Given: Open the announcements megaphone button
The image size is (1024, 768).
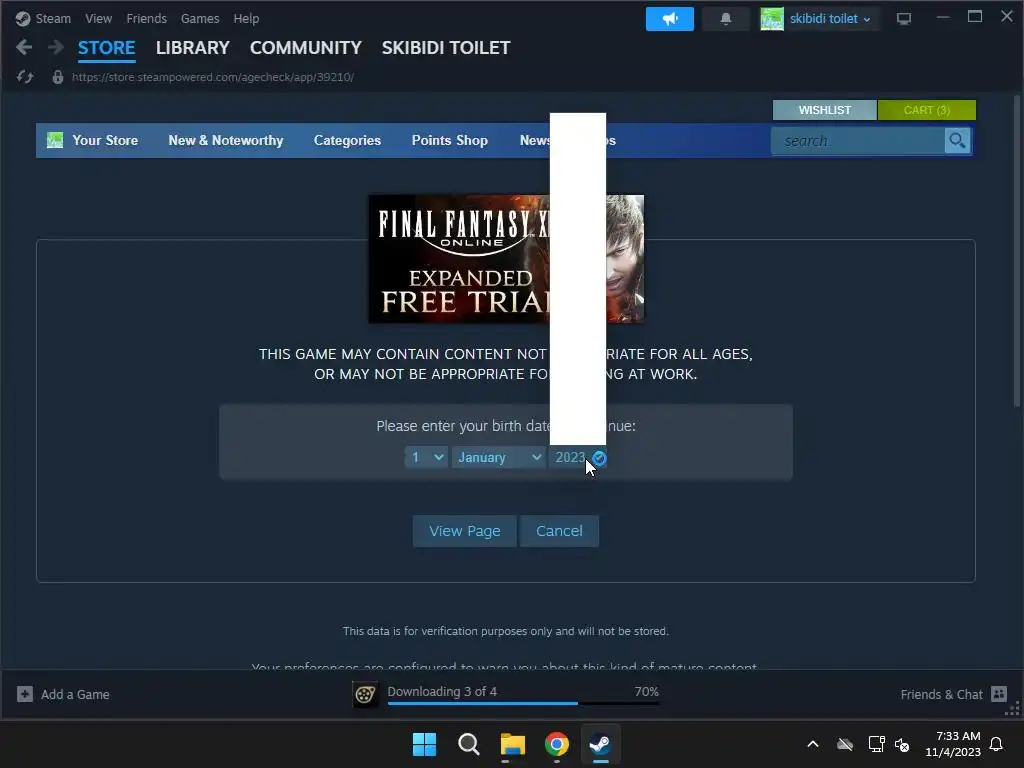Looking at the screenshot, I should [669, 19].
